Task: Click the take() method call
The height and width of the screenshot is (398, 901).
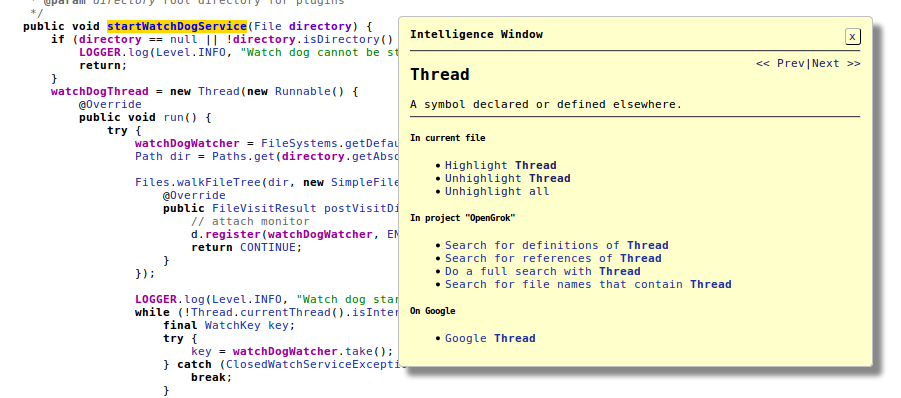Action: coord(359,351)
